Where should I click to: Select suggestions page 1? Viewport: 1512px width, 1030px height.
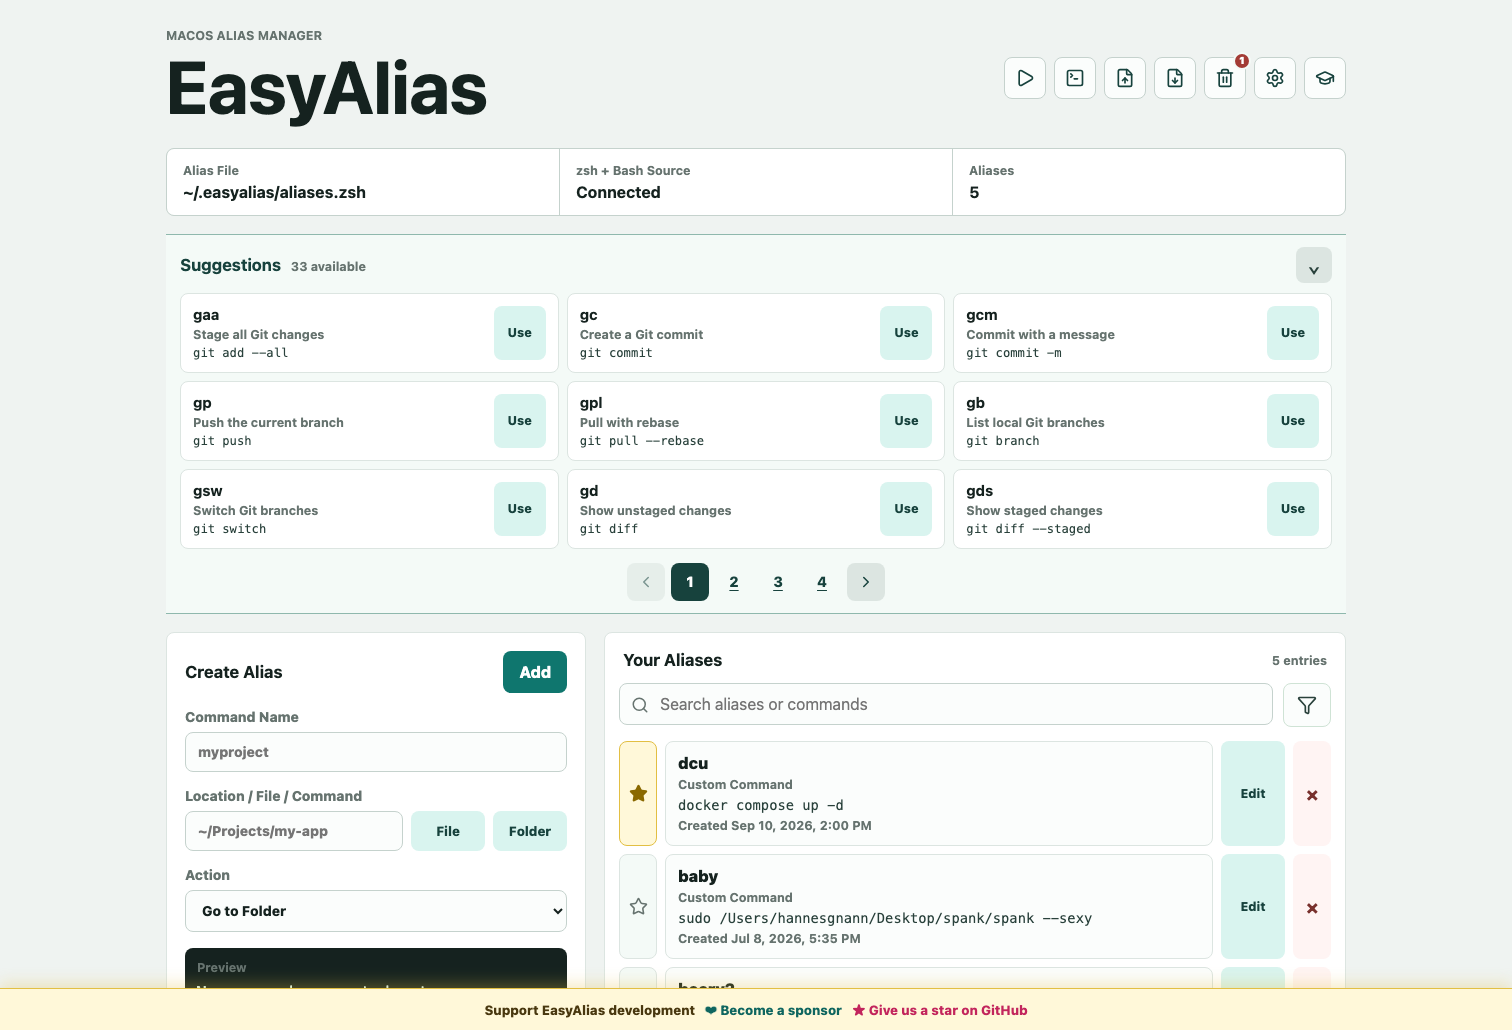(x=690, y=582)
